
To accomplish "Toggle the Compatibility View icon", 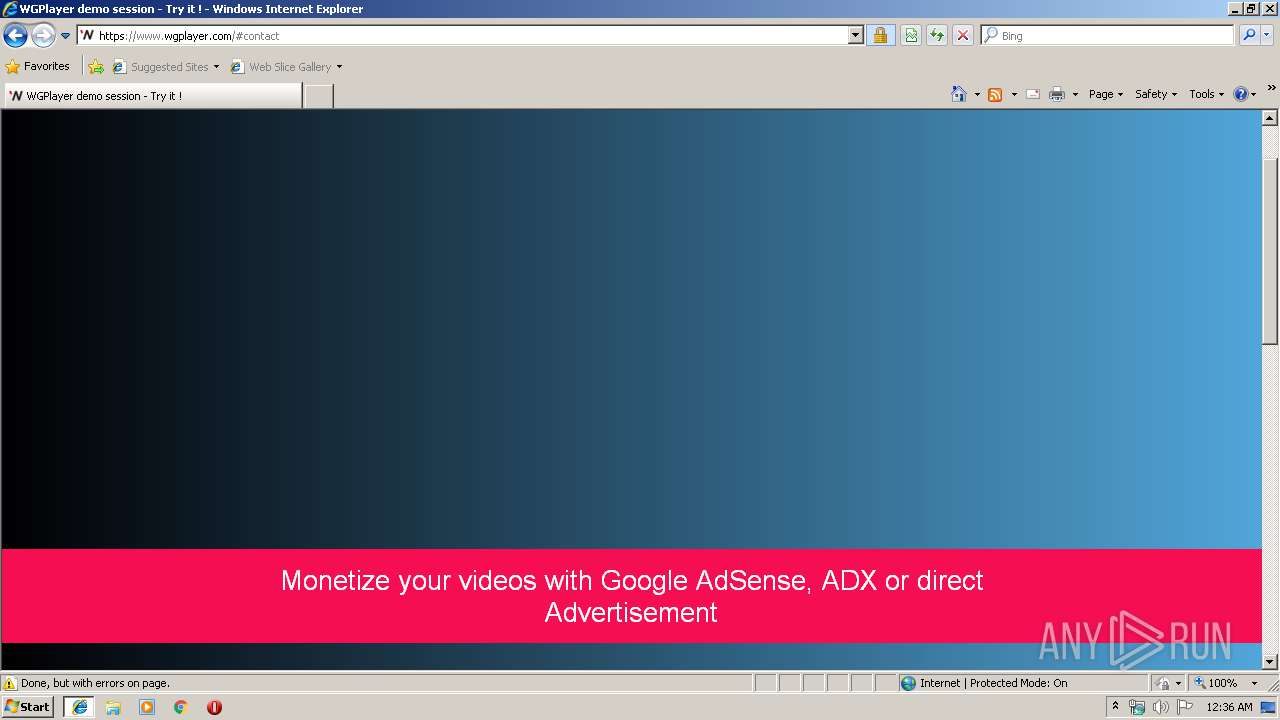I will pyautogui.click(x=911, y=36).
